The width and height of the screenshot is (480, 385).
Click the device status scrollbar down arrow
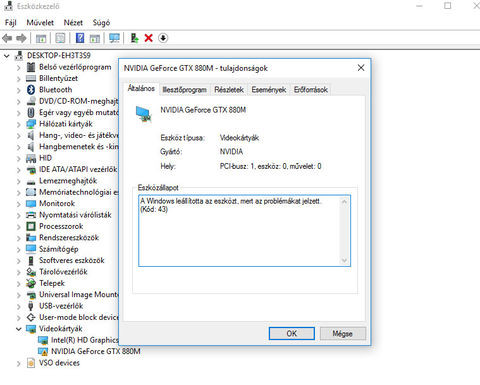[344, 260]
